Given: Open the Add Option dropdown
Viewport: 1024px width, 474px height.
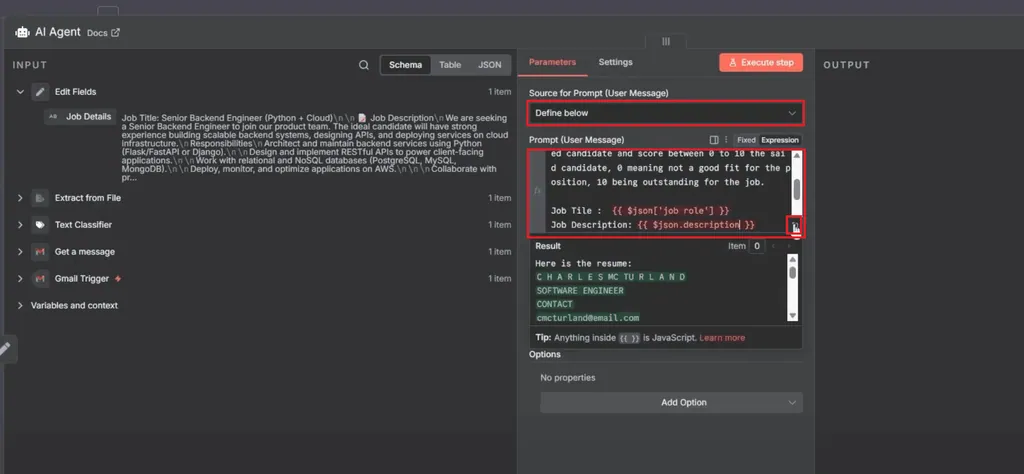Looking at the screenshot, I should point(671,402).
